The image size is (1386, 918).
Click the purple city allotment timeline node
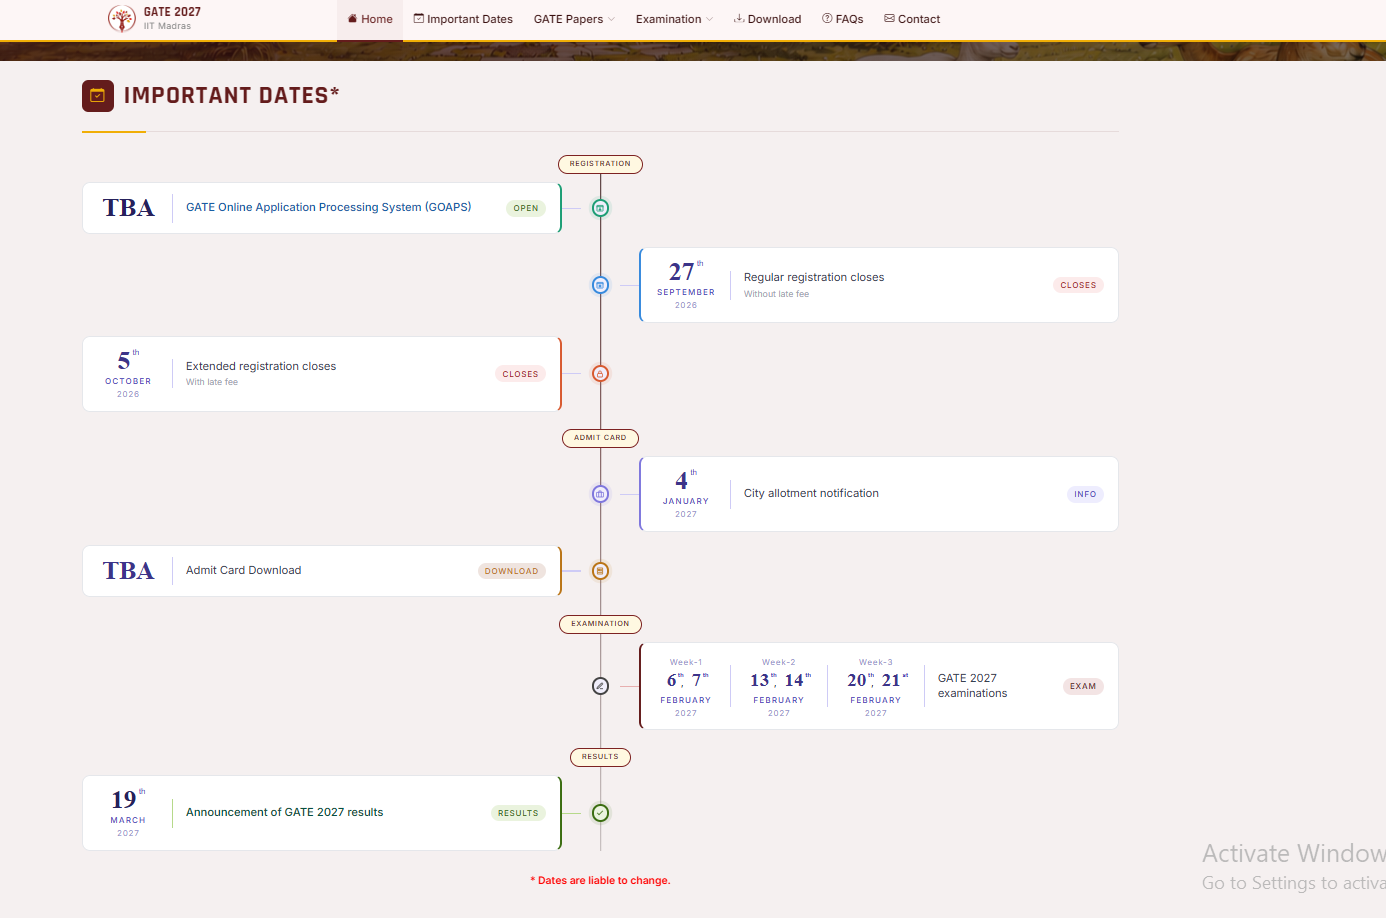[x=600, y=494]
